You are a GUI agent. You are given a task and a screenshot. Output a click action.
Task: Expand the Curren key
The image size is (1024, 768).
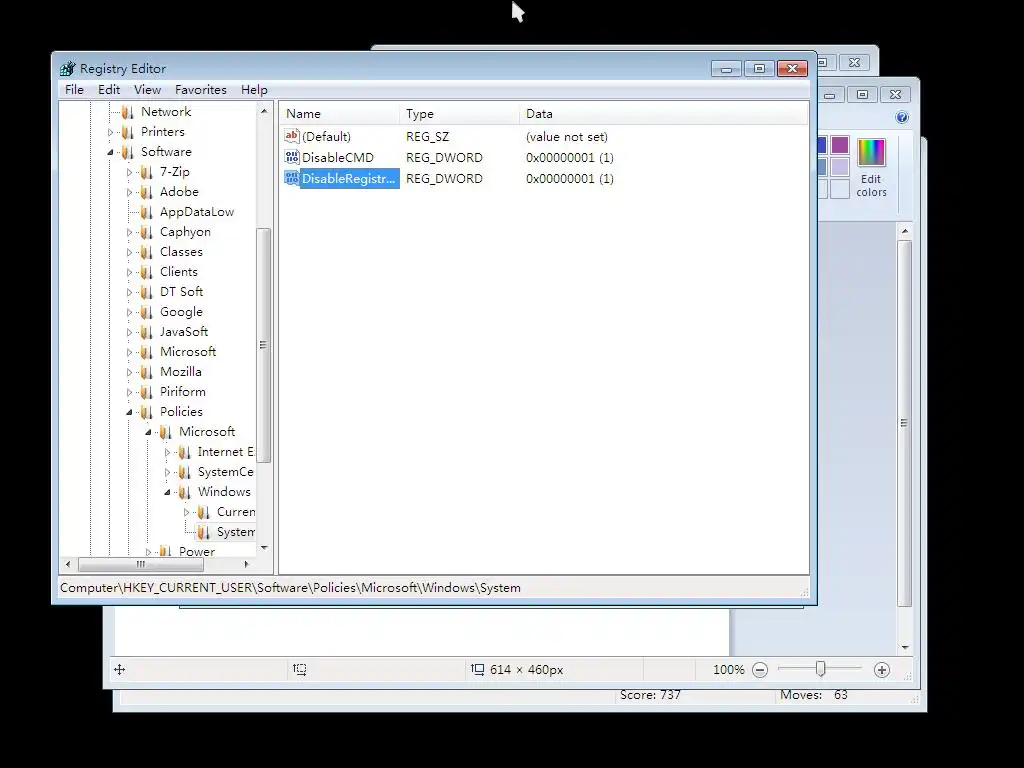[x=186, y=513]
